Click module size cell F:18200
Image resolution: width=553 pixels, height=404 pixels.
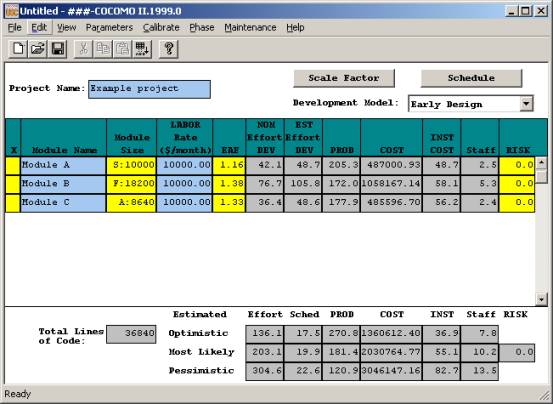pyautogui.click(x=131, y=184)
